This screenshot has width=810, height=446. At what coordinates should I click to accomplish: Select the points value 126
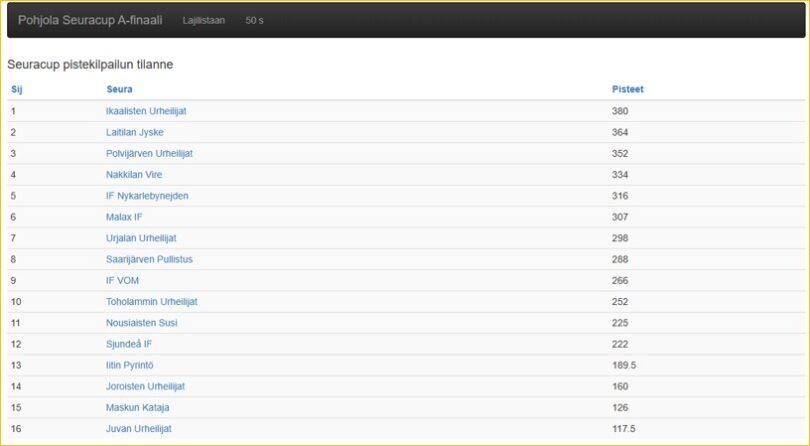(620, 408)
